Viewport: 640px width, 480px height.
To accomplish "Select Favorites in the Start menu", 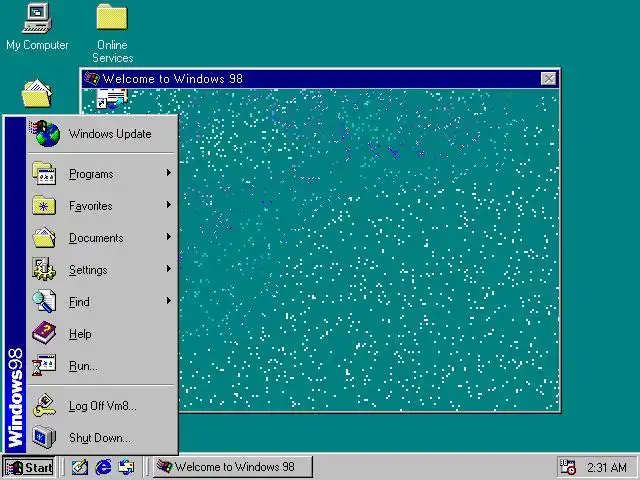I will (x=102, y=205).
